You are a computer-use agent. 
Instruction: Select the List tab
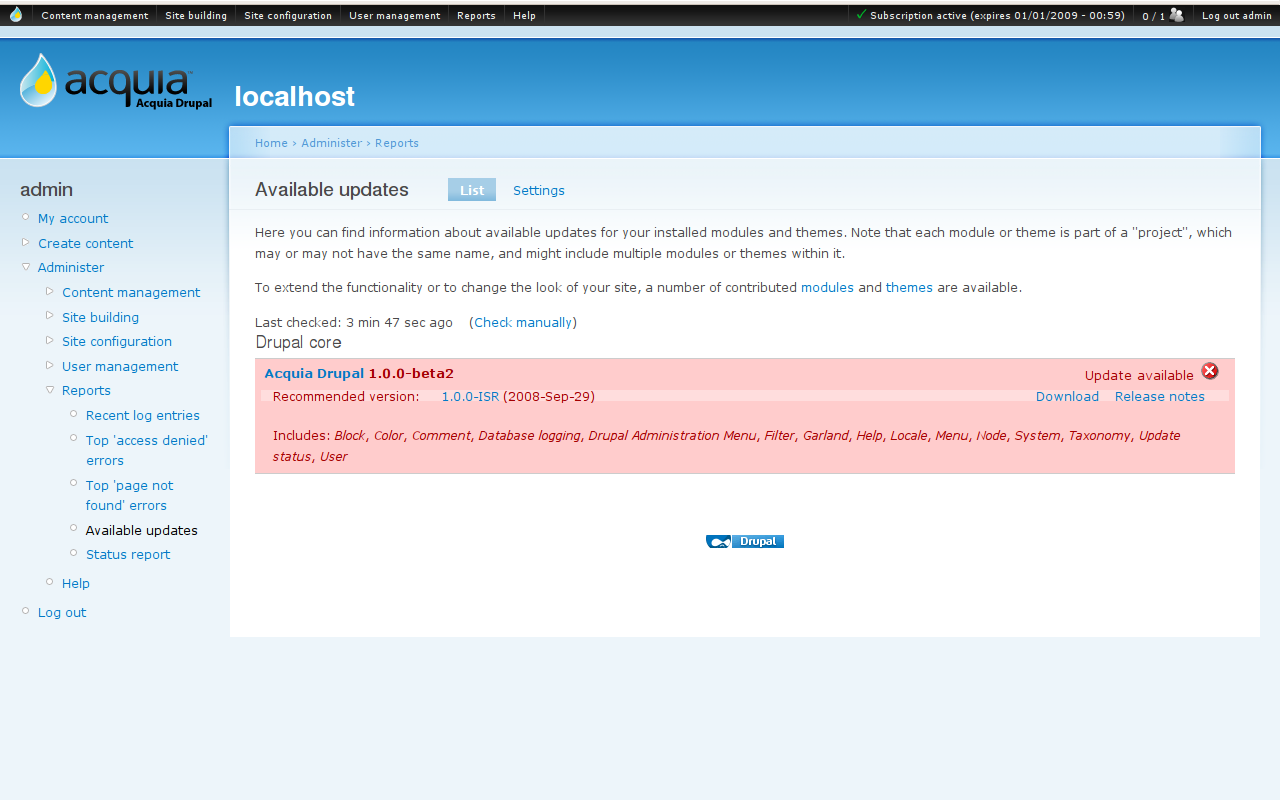[x=471, y=190]
